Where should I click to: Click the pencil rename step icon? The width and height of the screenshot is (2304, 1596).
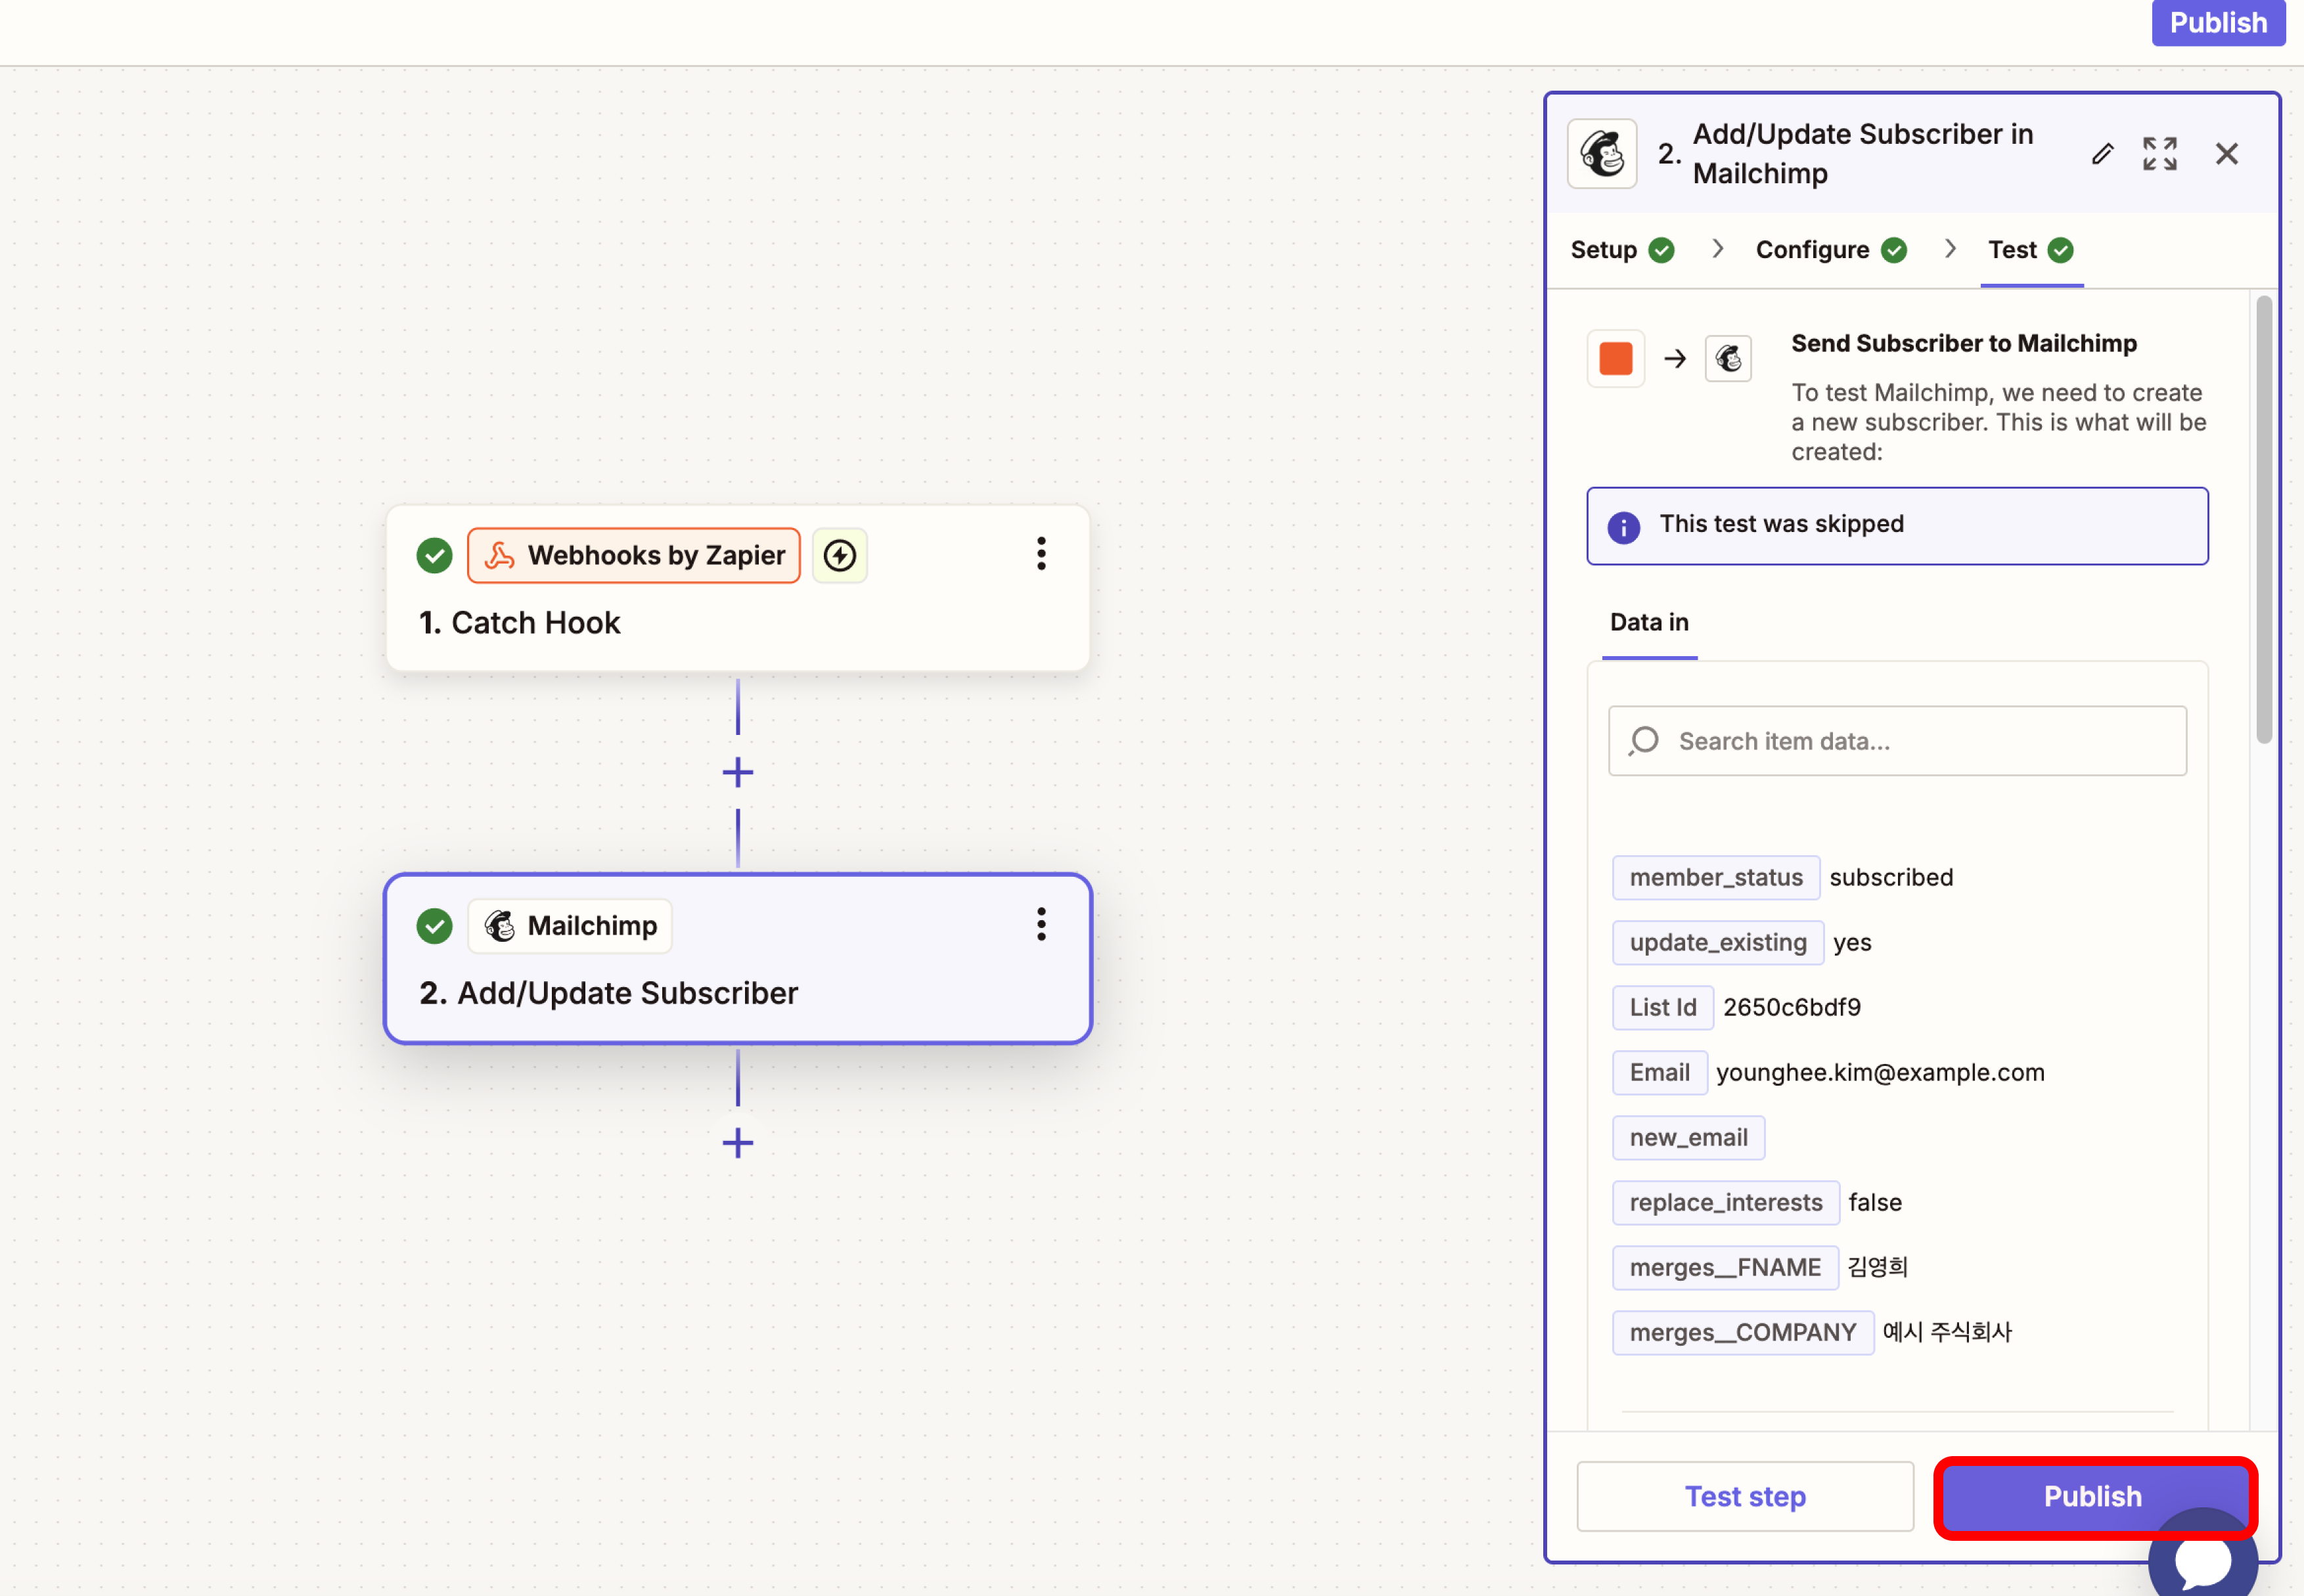pyautogui.click(x=2102, y=154)
